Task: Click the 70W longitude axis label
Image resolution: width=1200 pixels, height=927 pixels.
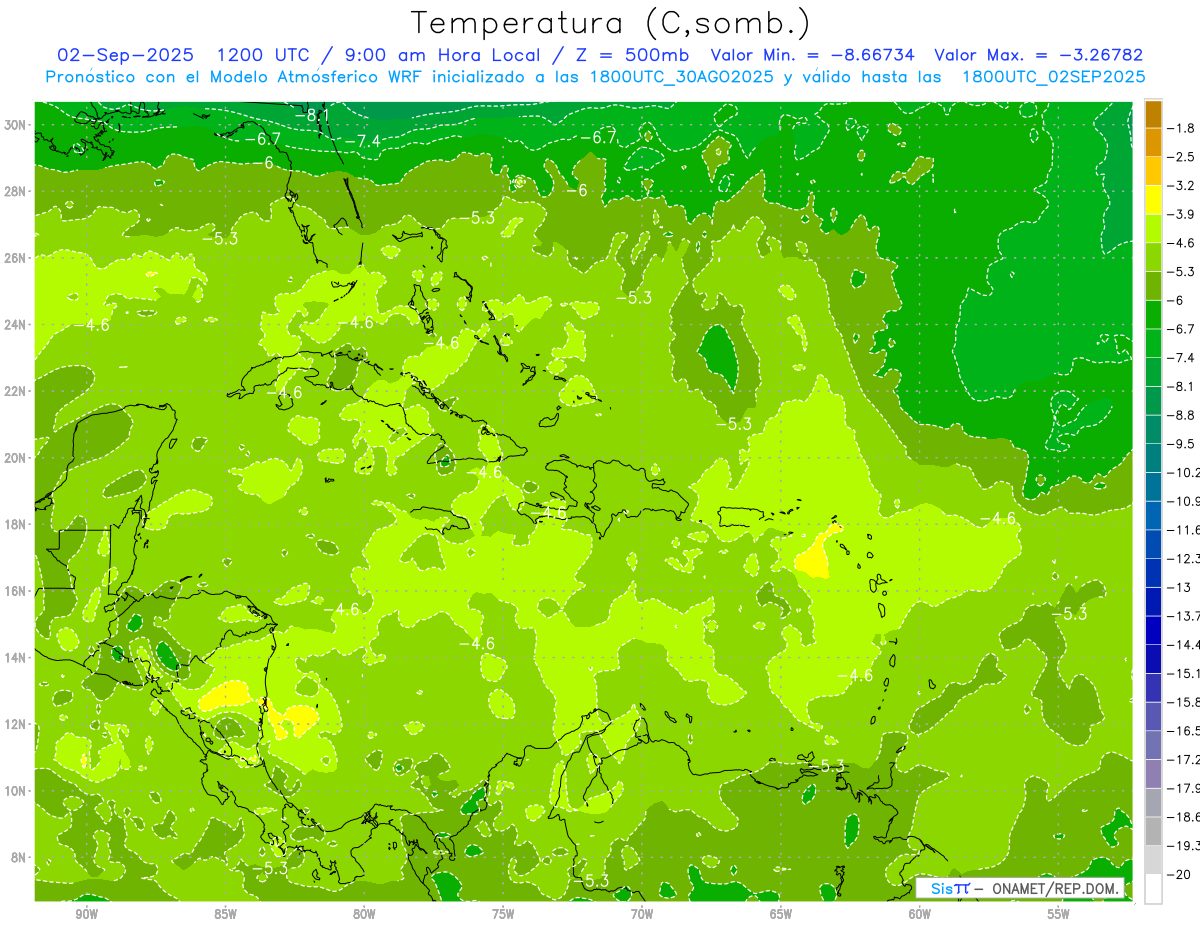Action: click(x=642, y=915)
